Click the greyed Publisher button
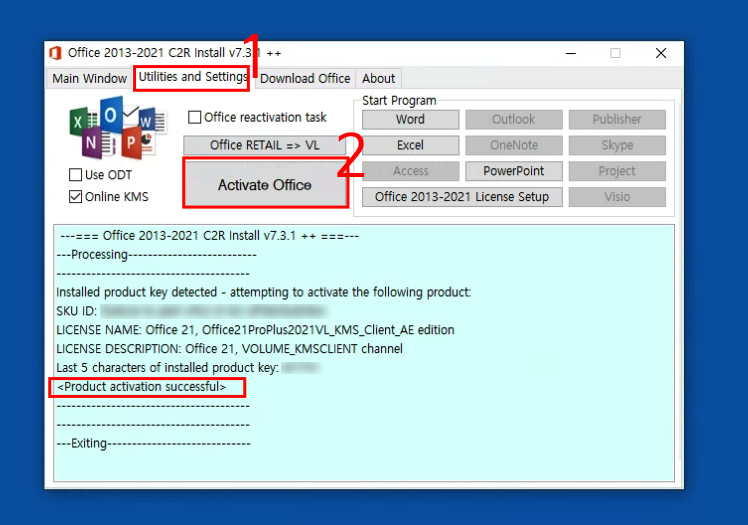 coord(617,119)
